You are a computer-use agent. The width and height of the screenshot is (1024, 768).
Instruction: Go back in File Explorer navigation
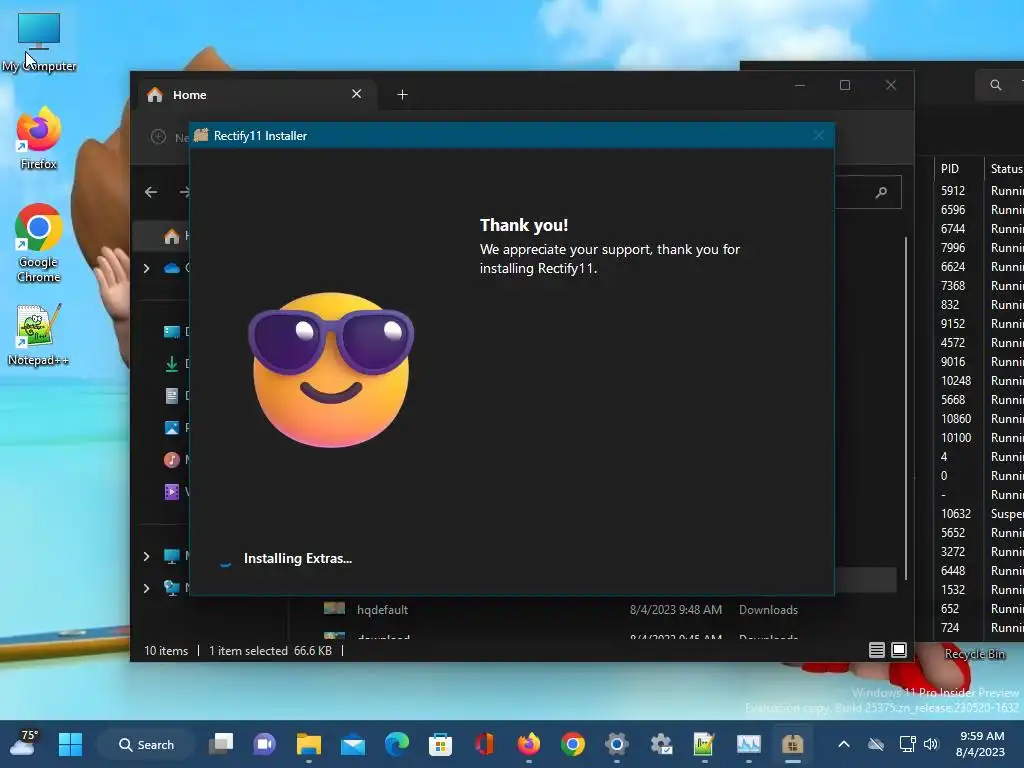[151, 192]
